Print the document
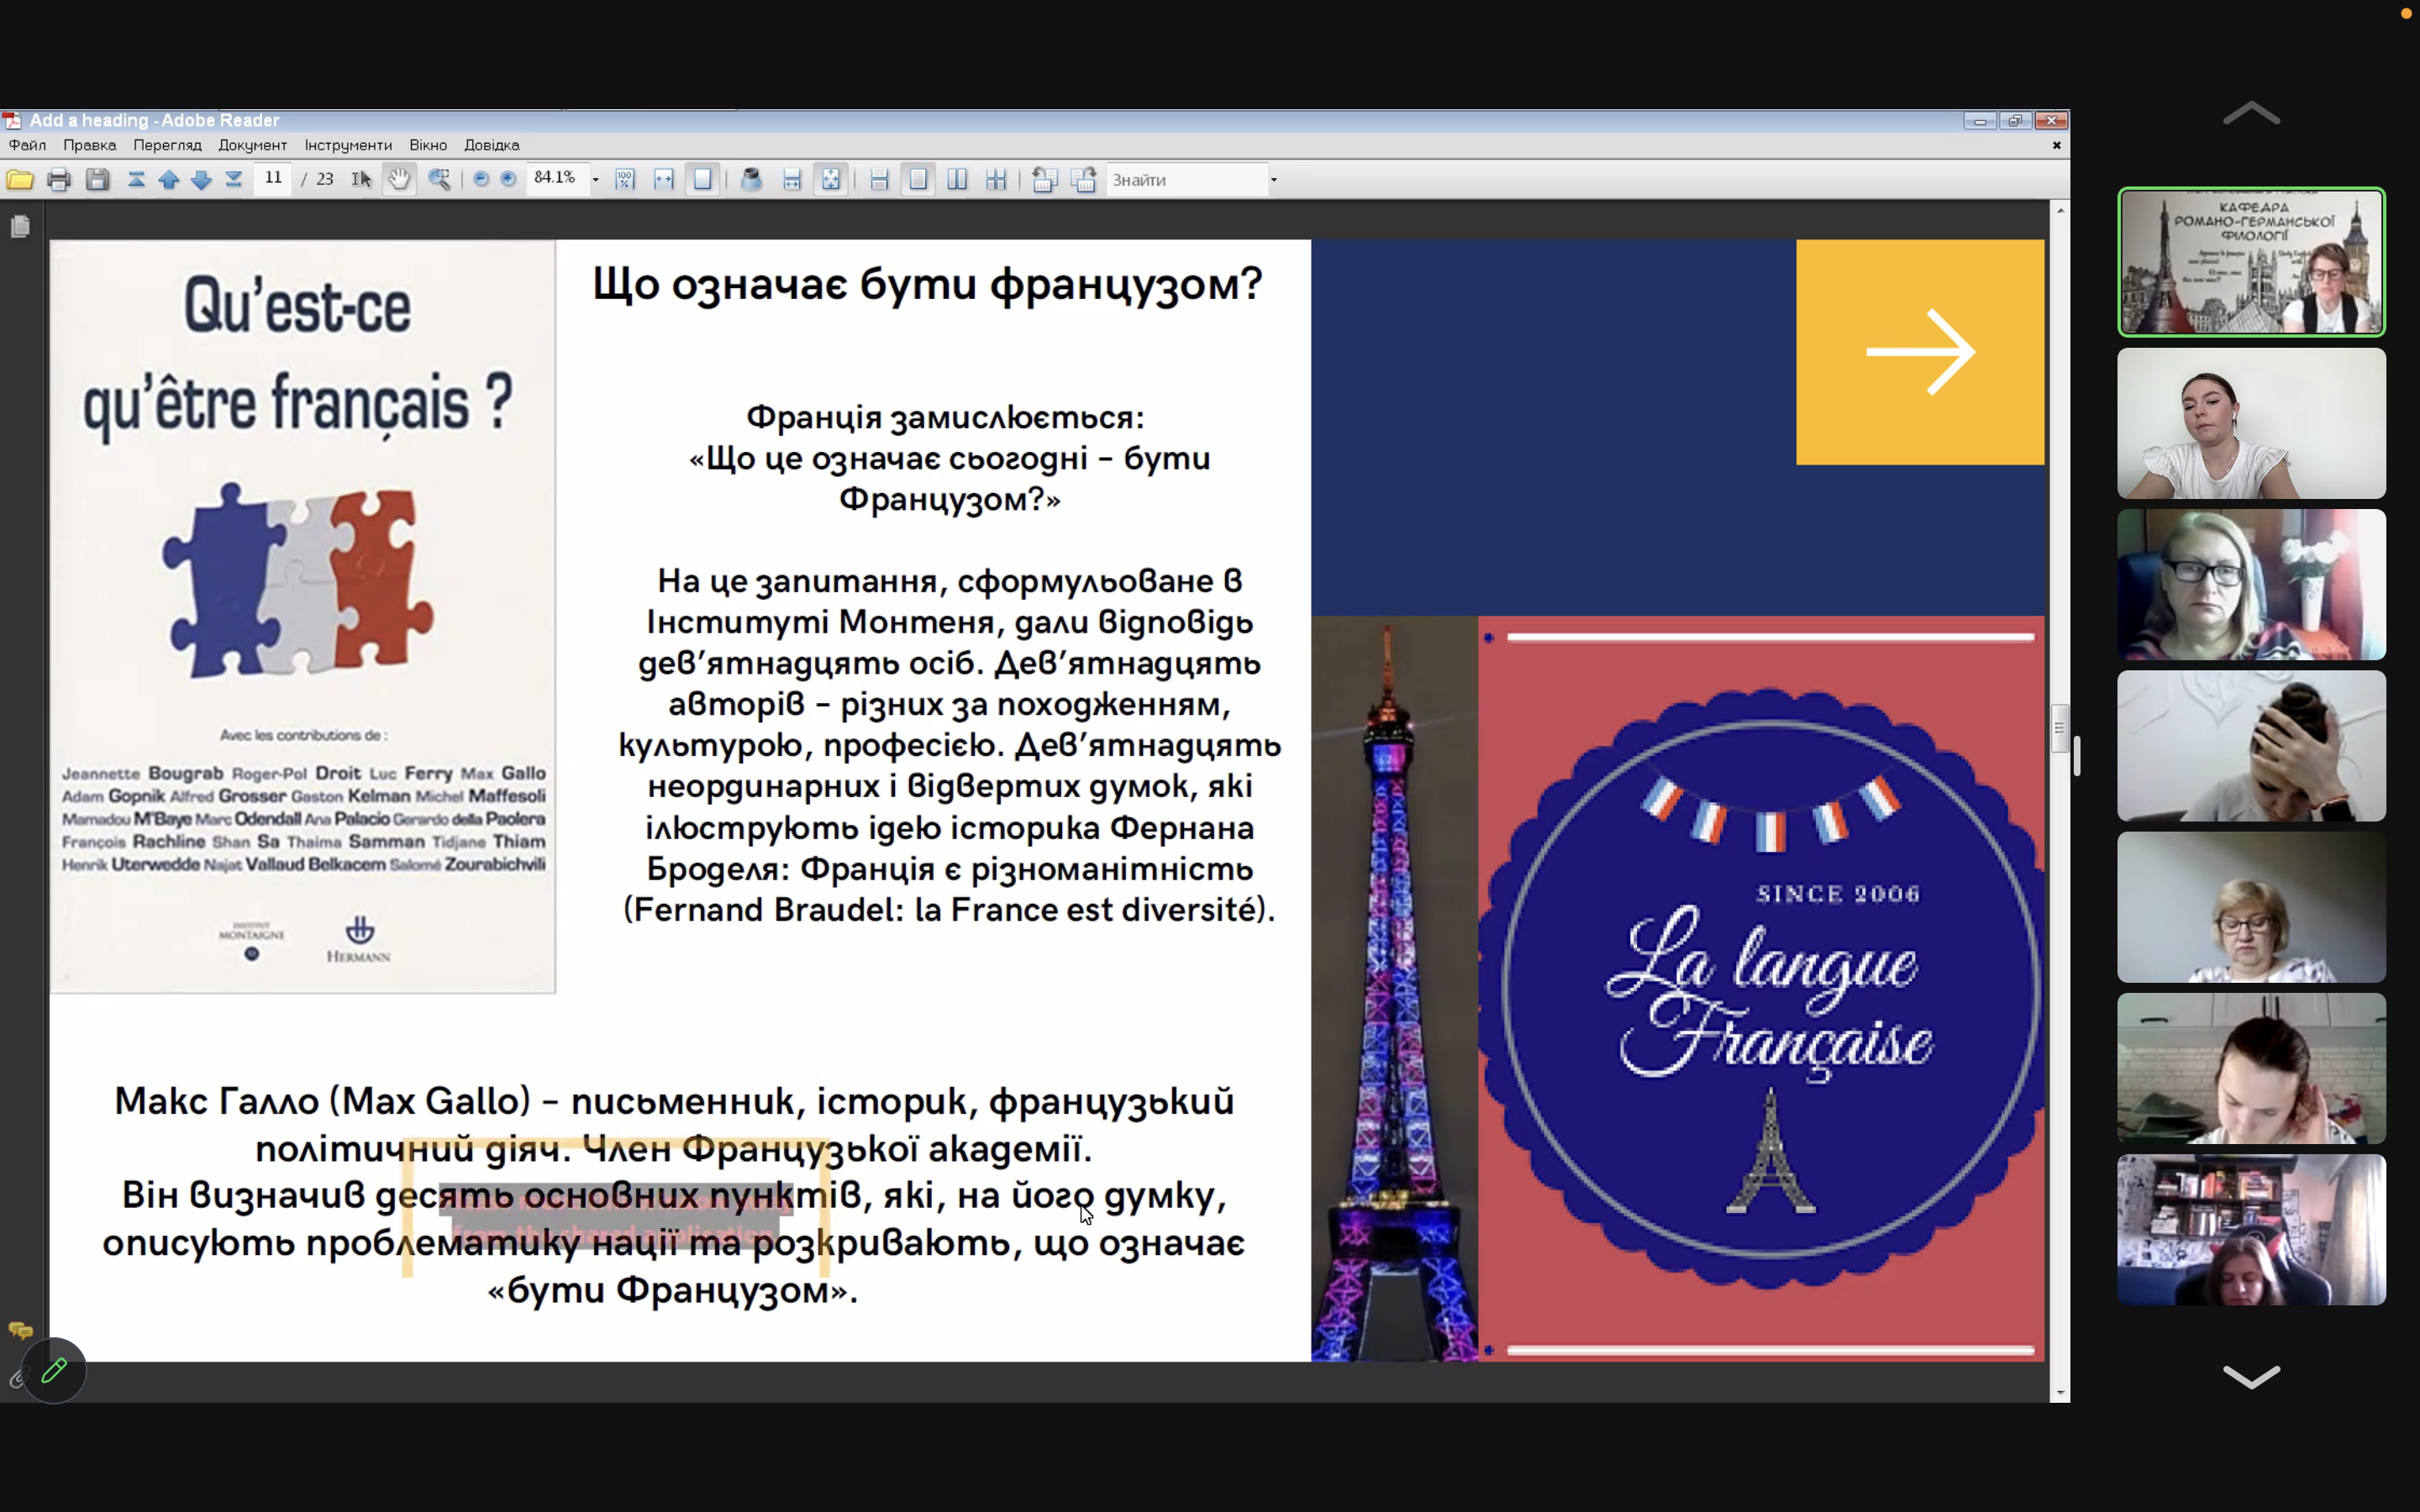The image size is (2420, 1512). (x=59, y=179)
